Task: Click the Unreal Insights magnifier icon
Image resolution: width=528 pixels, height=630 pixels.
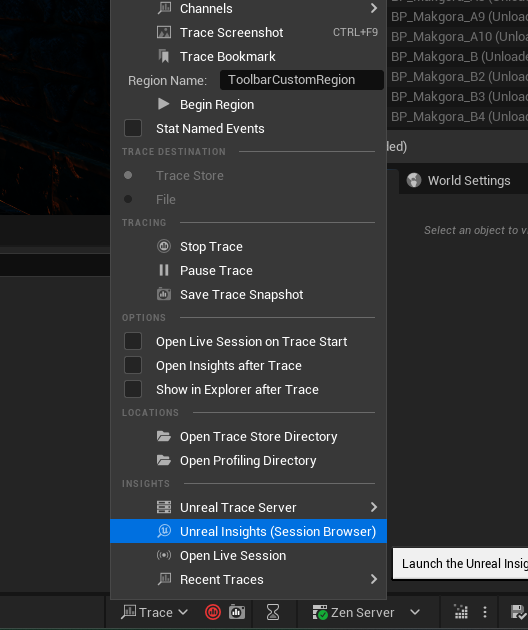Action: [164, 531]
